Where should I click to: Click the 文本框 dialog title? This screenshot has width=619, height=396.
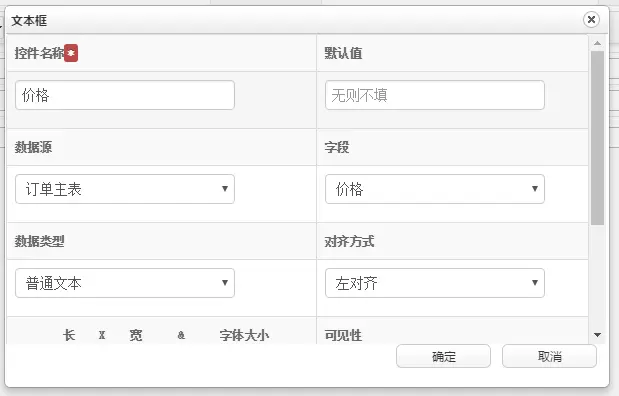(x=29, y=21)
